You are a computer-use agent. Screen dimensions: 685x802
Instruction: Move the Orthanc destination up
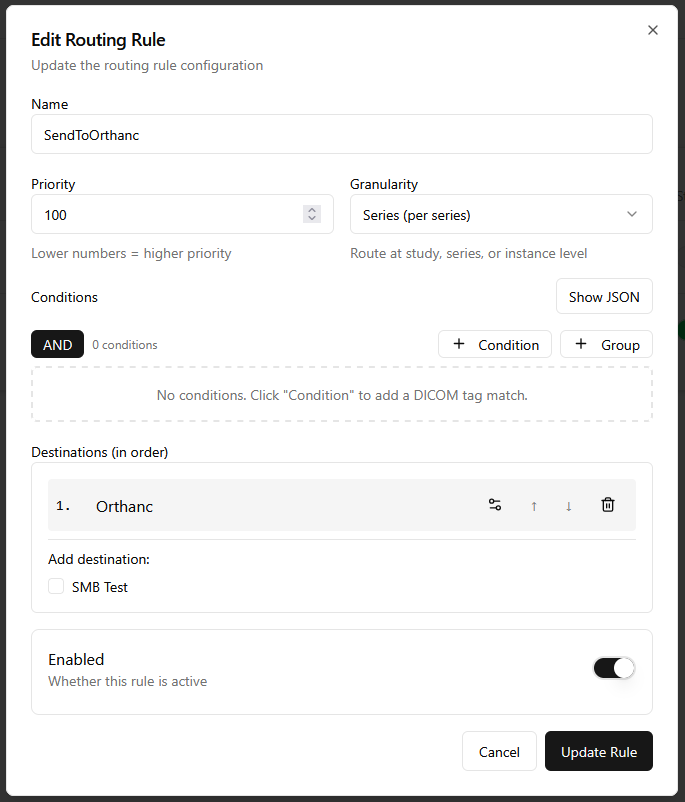coord(534,505)
